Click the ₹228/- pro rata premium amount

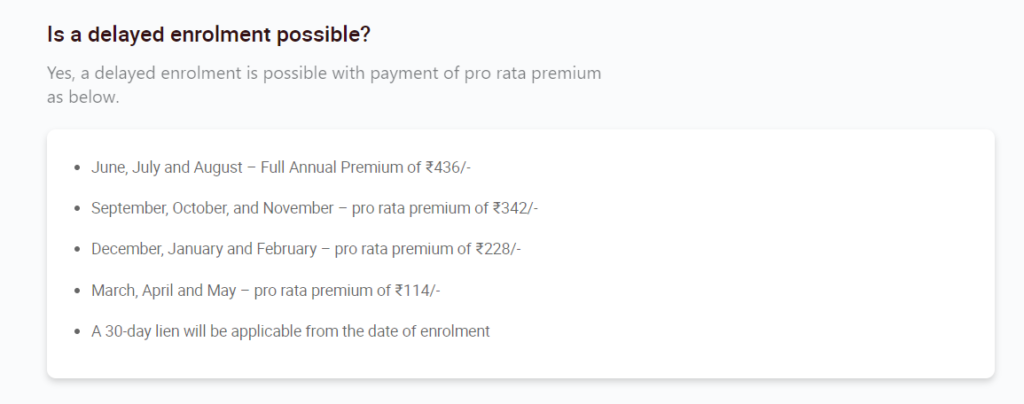pos(498,249)
